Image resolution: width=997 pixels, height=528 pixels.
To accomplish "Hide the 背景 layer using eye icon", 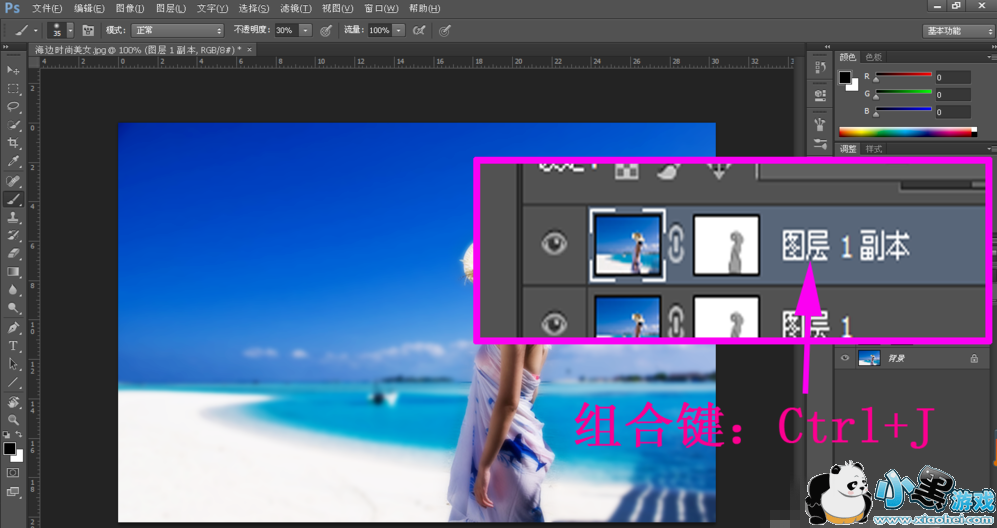I will click(x=845, y=358).
